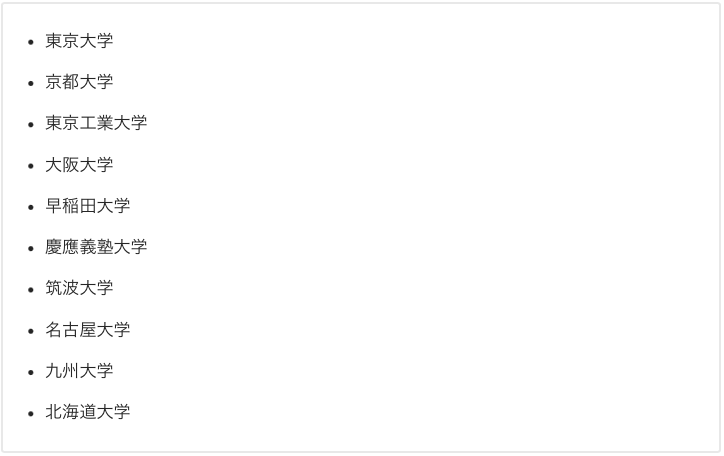Click the 東京大学 list item

(x=79, y=41)
